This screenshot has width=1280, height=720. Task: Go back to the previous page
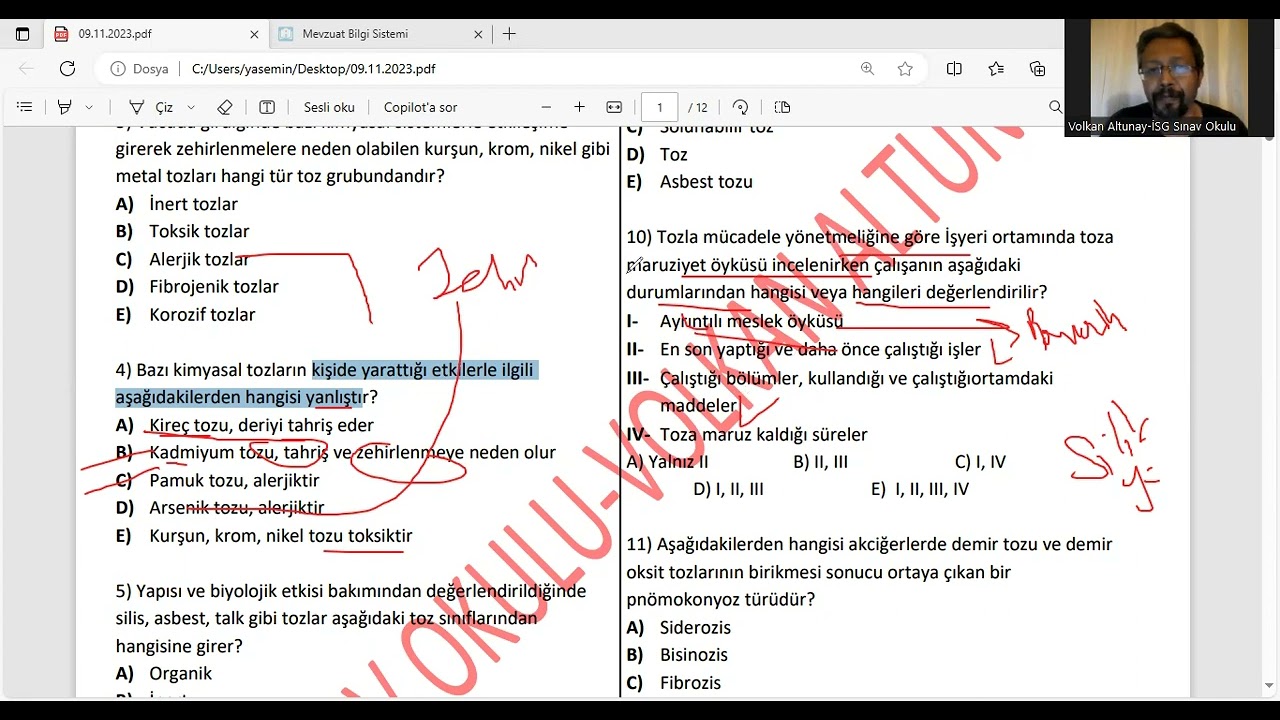26,69
